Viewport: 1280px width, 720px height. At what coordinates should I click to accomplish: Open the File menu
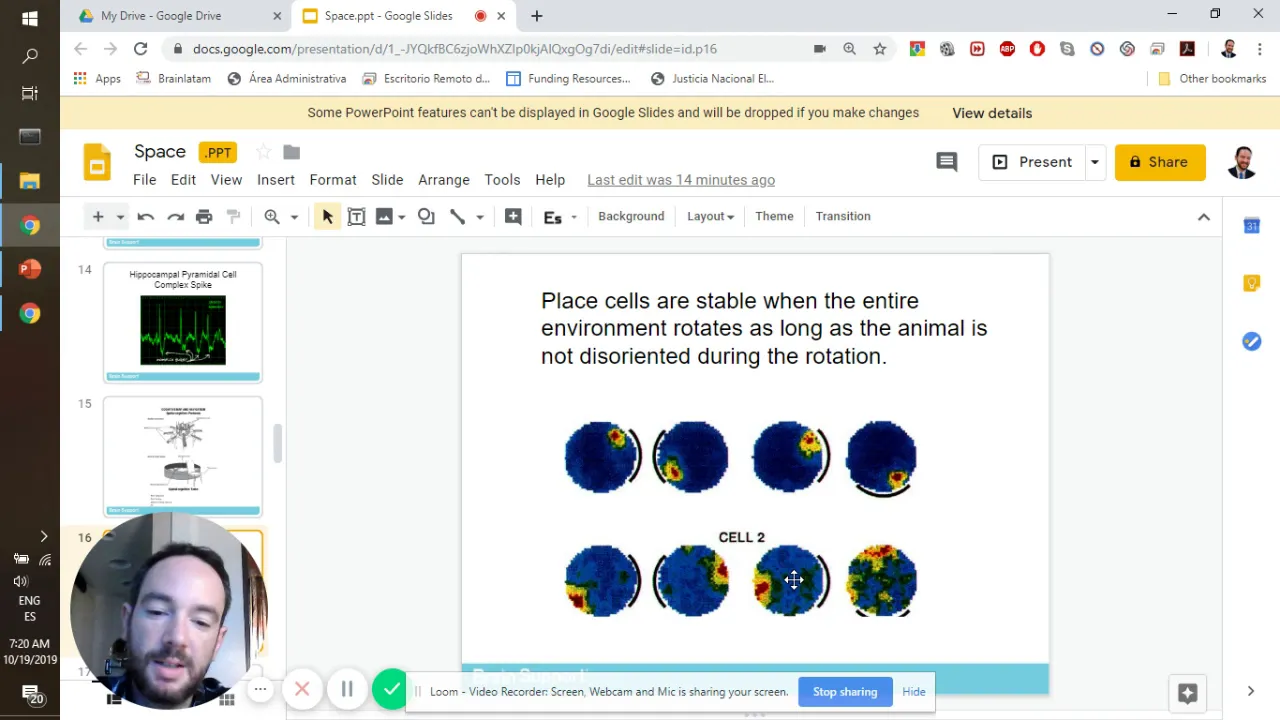(x=145, y=180)
